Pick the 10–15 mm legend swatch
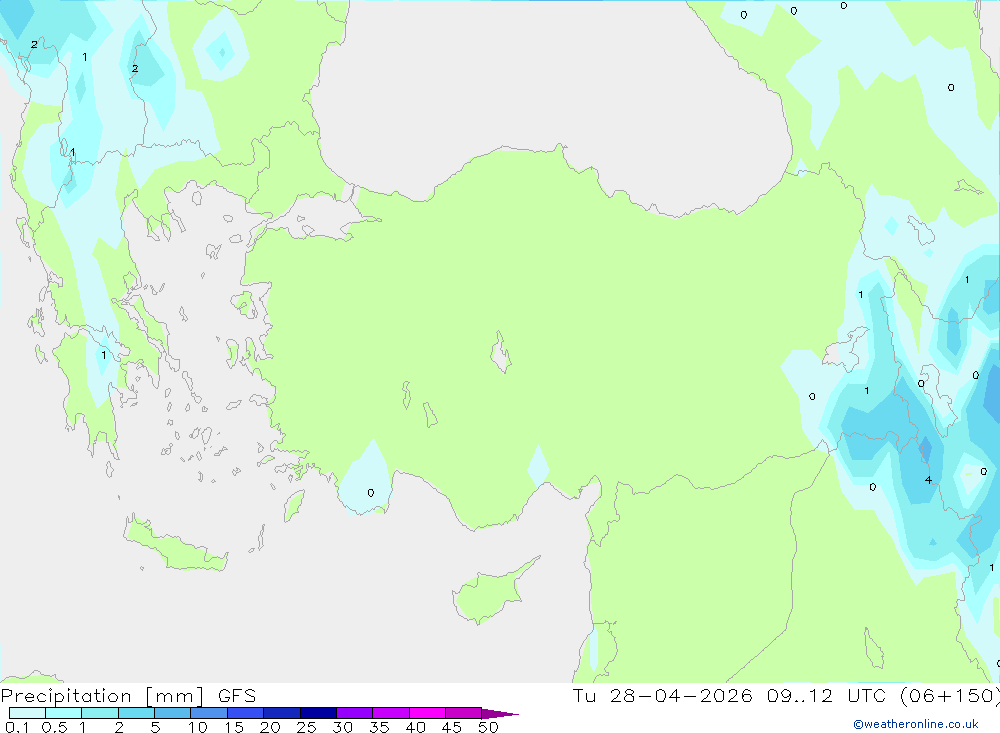The width and height of the screenshot is (1000, 733). (x=209, y=713)
